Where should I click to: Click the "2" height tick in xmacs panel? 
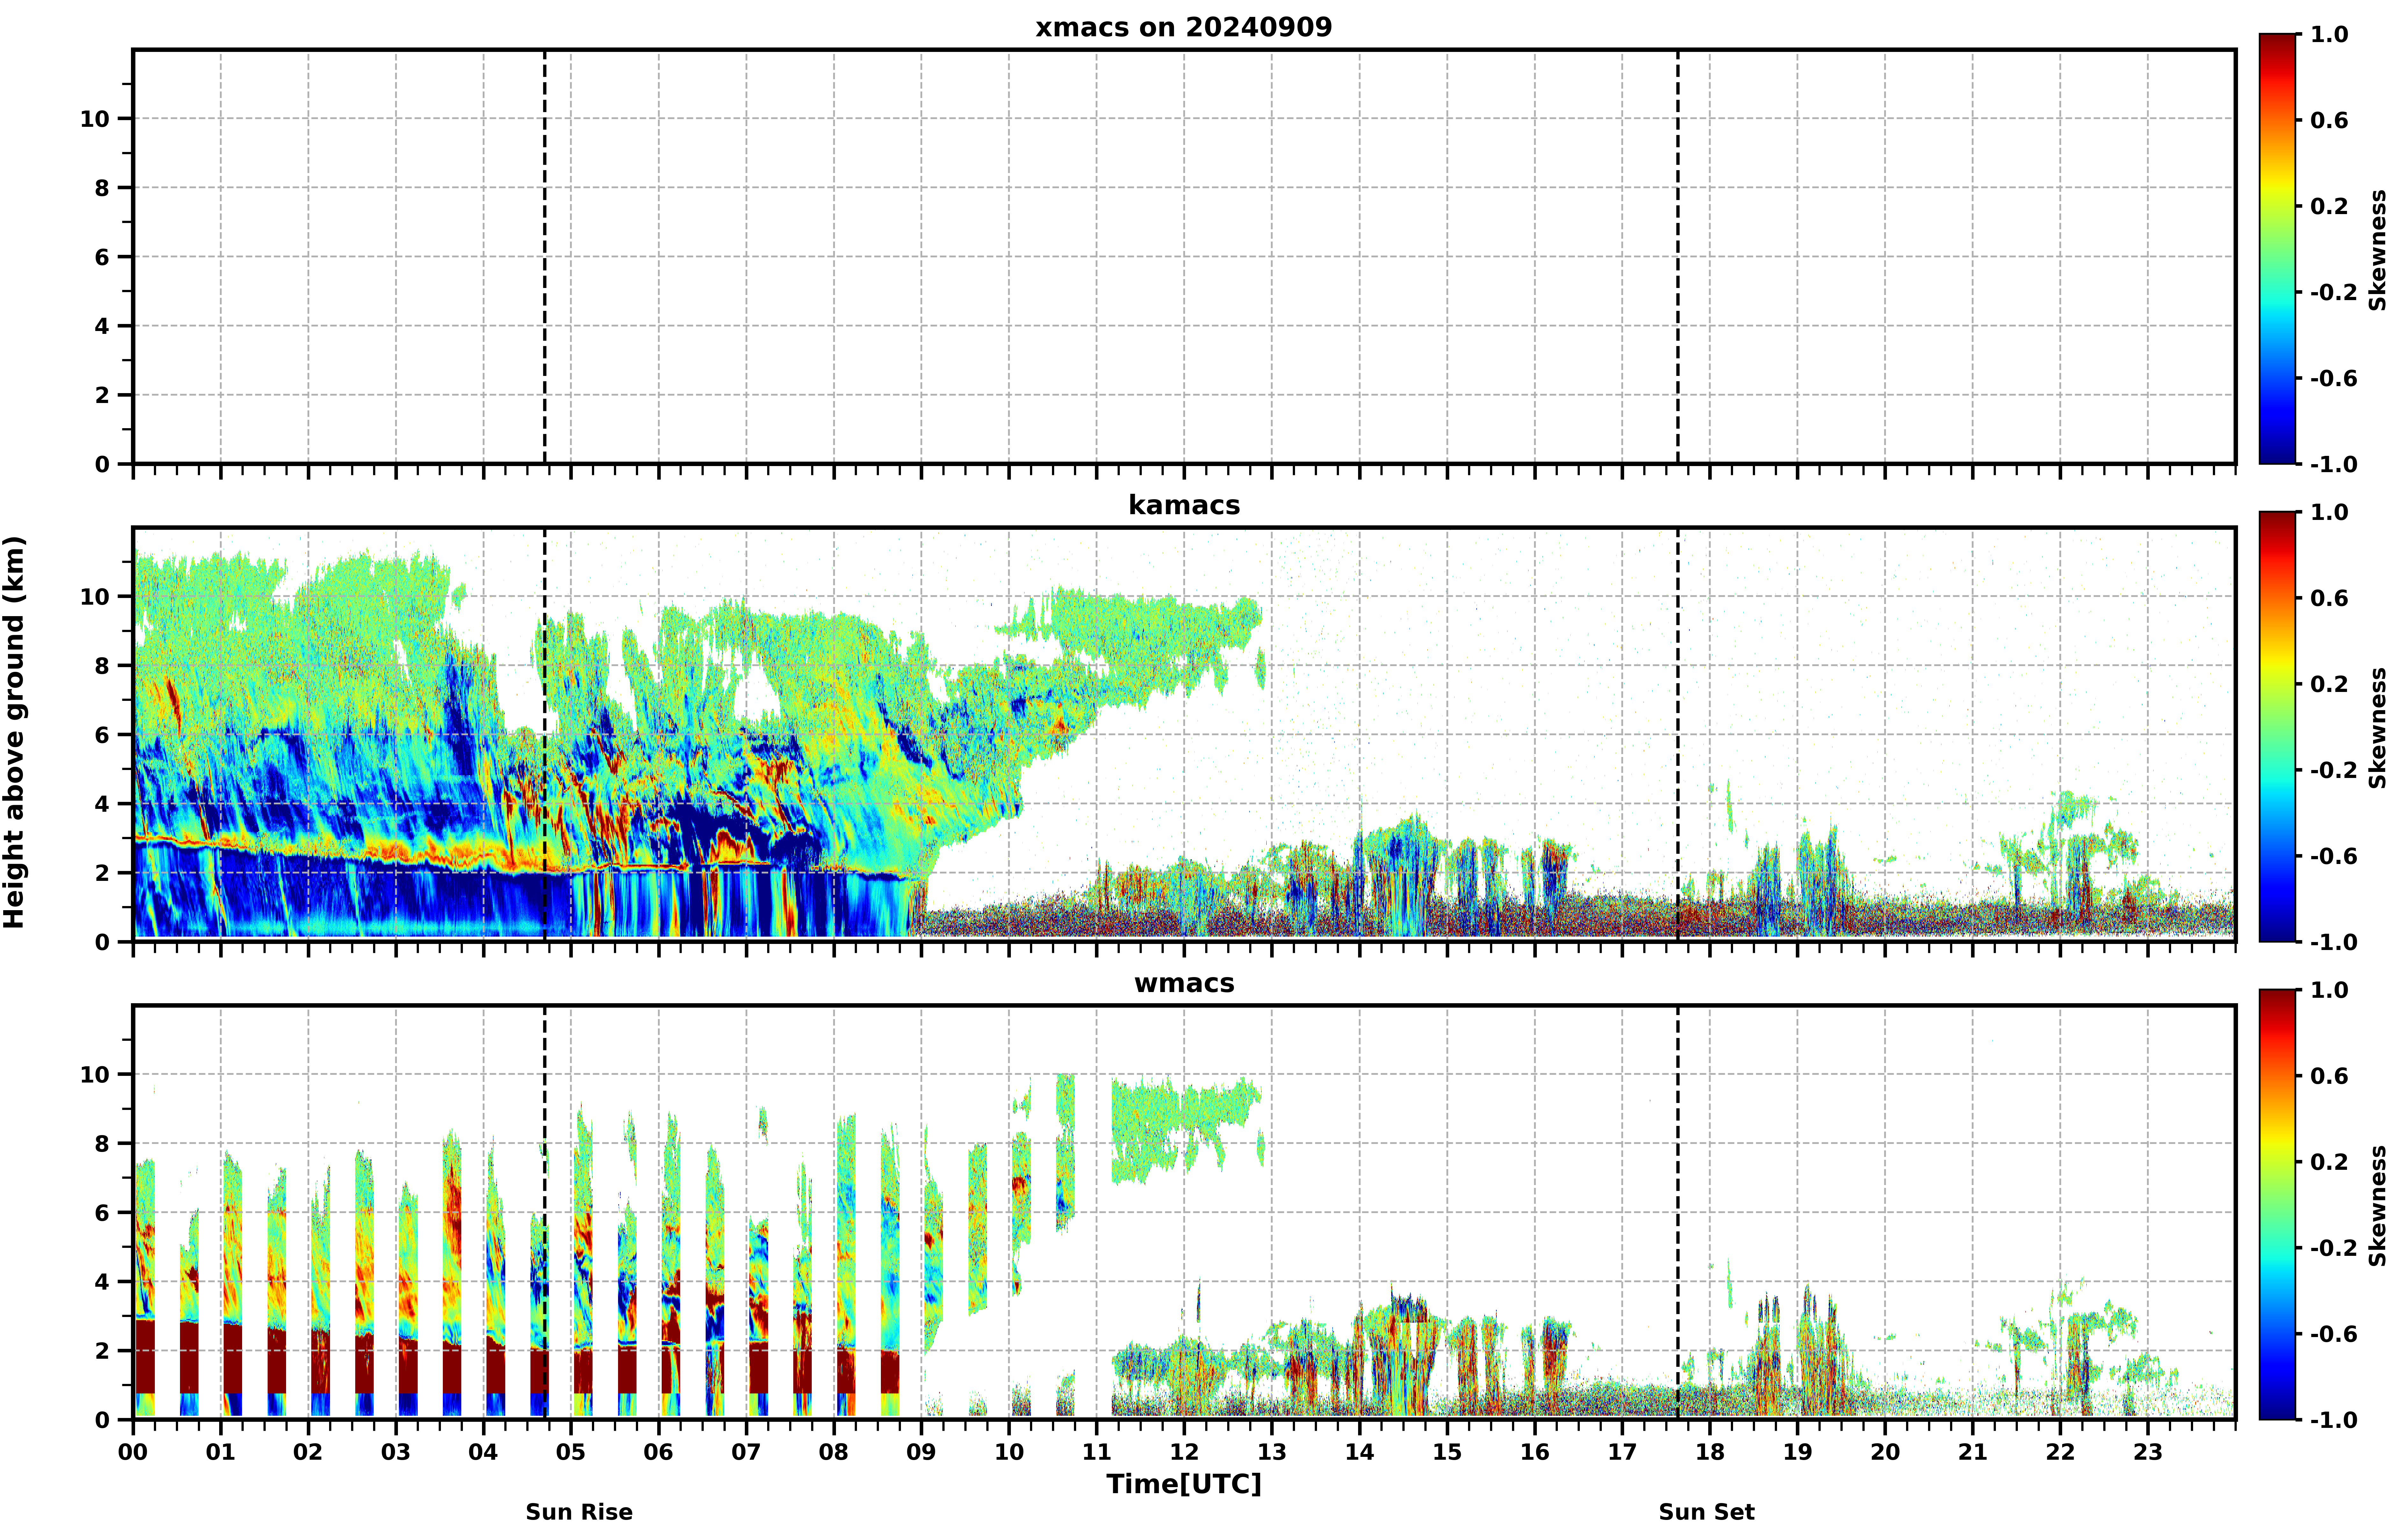[102, 395]
